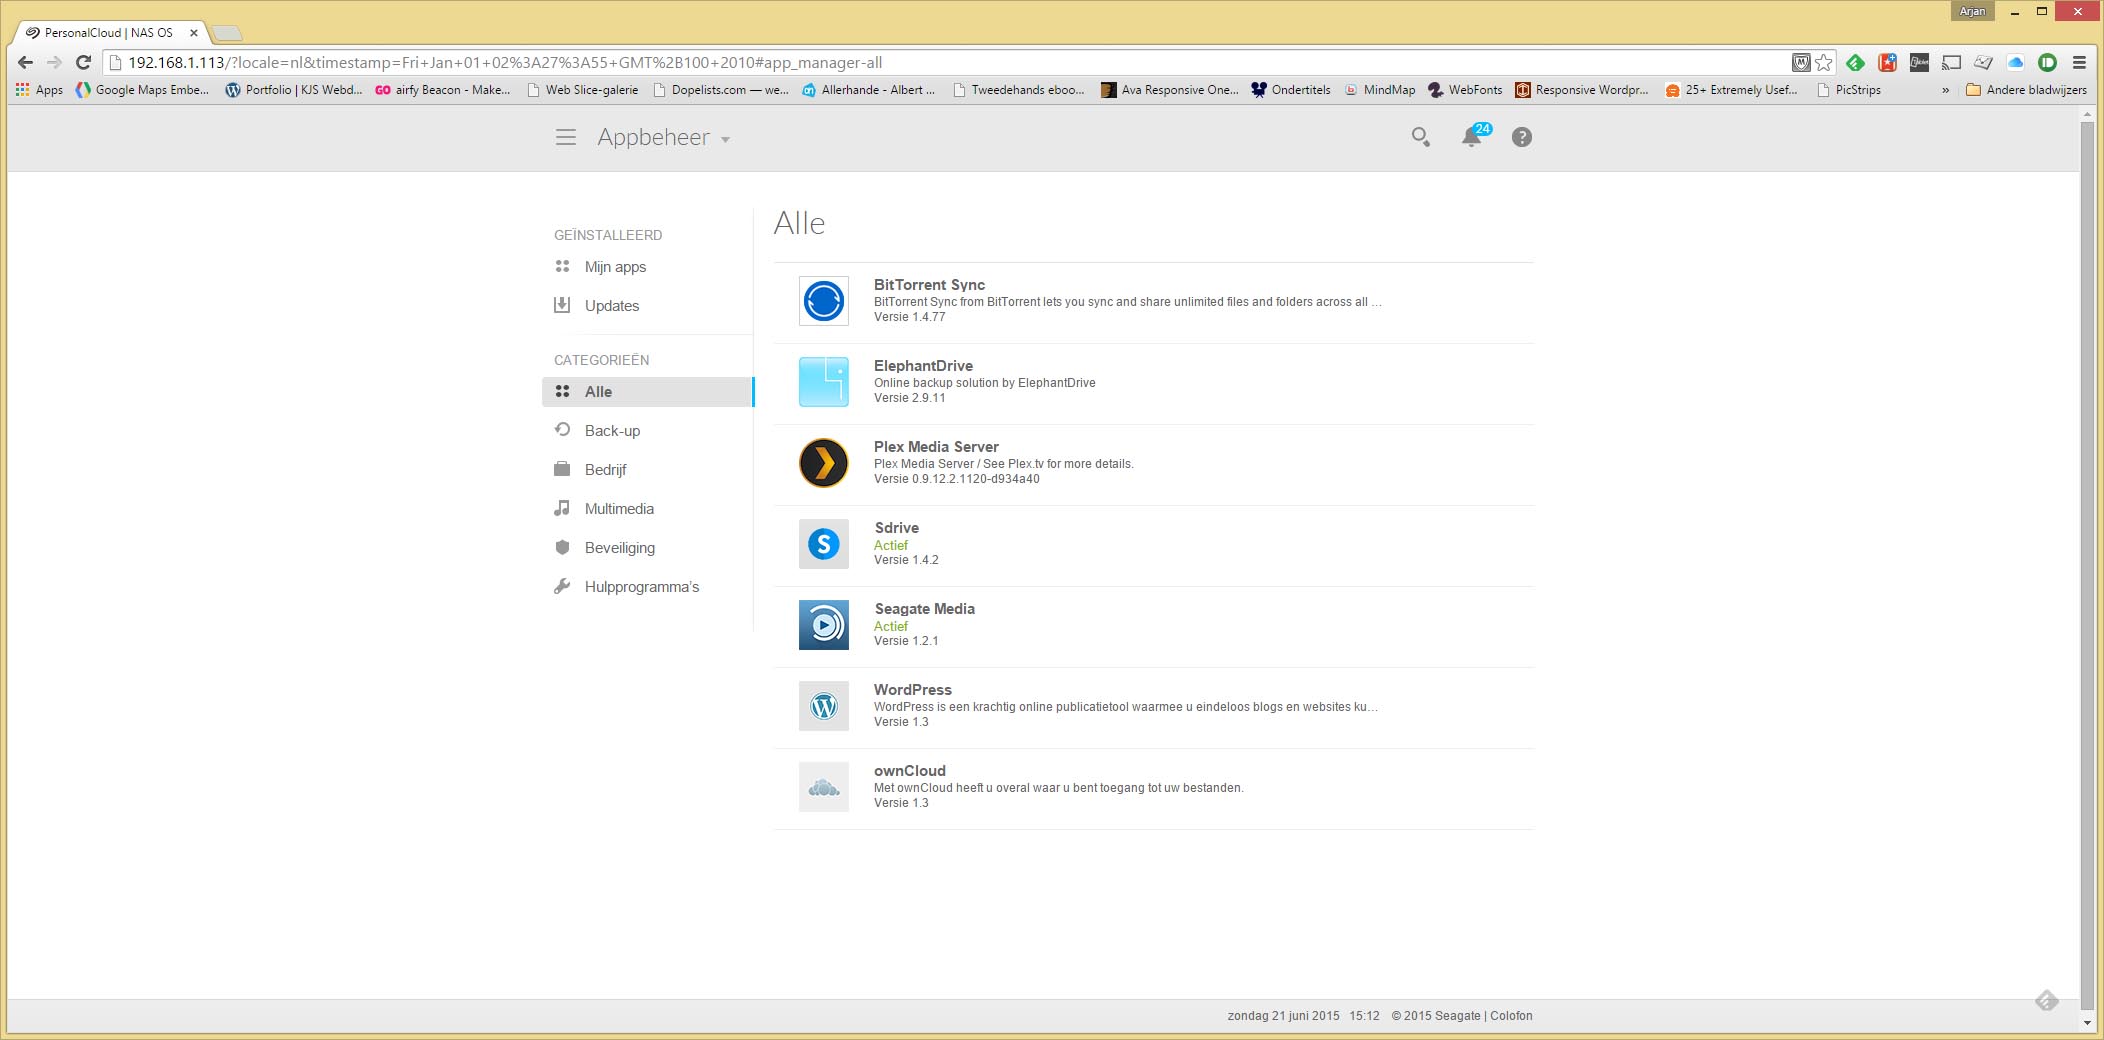Open the Google Maps Embe... bookmark
Viewport: 2104px width, 1040px height.
click(x=143, y=90)
